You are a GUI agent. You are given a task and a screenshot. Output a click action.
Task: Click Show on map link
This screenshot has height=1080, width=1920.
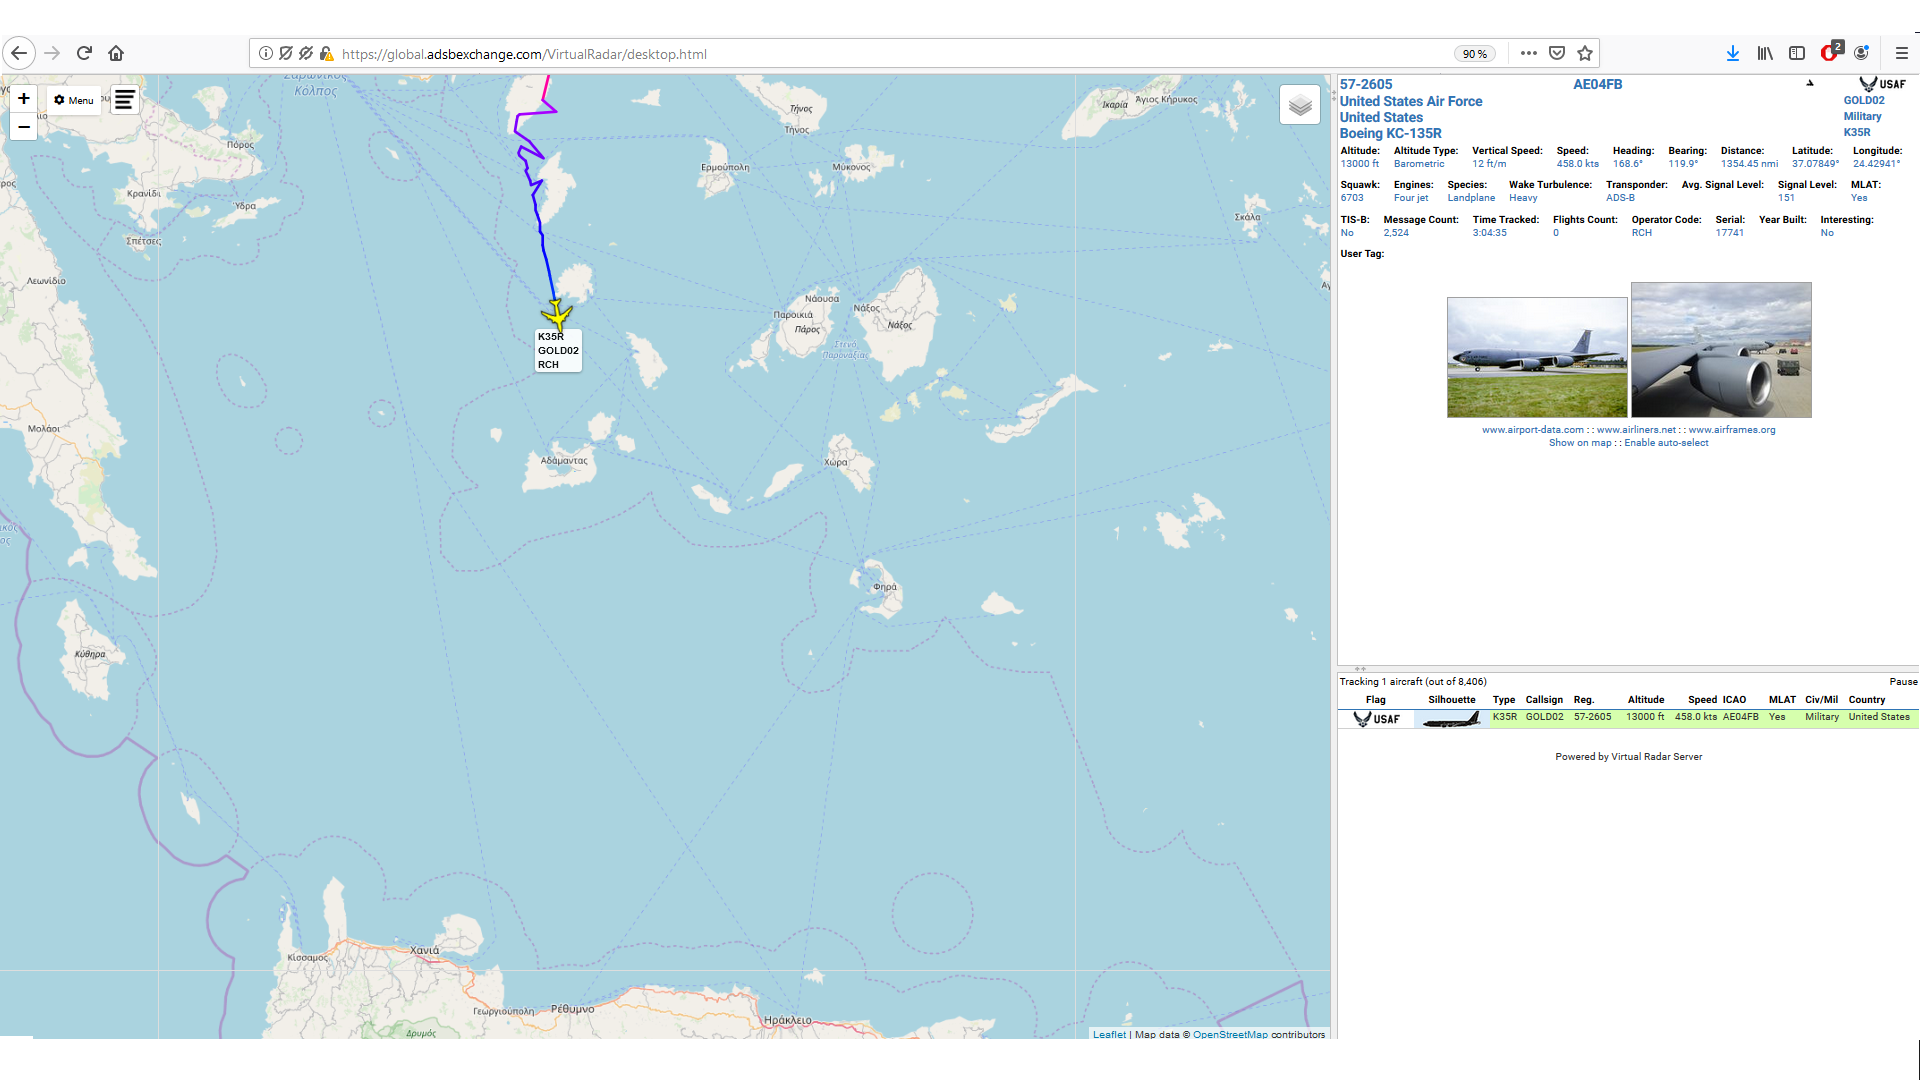(1580, 443)
